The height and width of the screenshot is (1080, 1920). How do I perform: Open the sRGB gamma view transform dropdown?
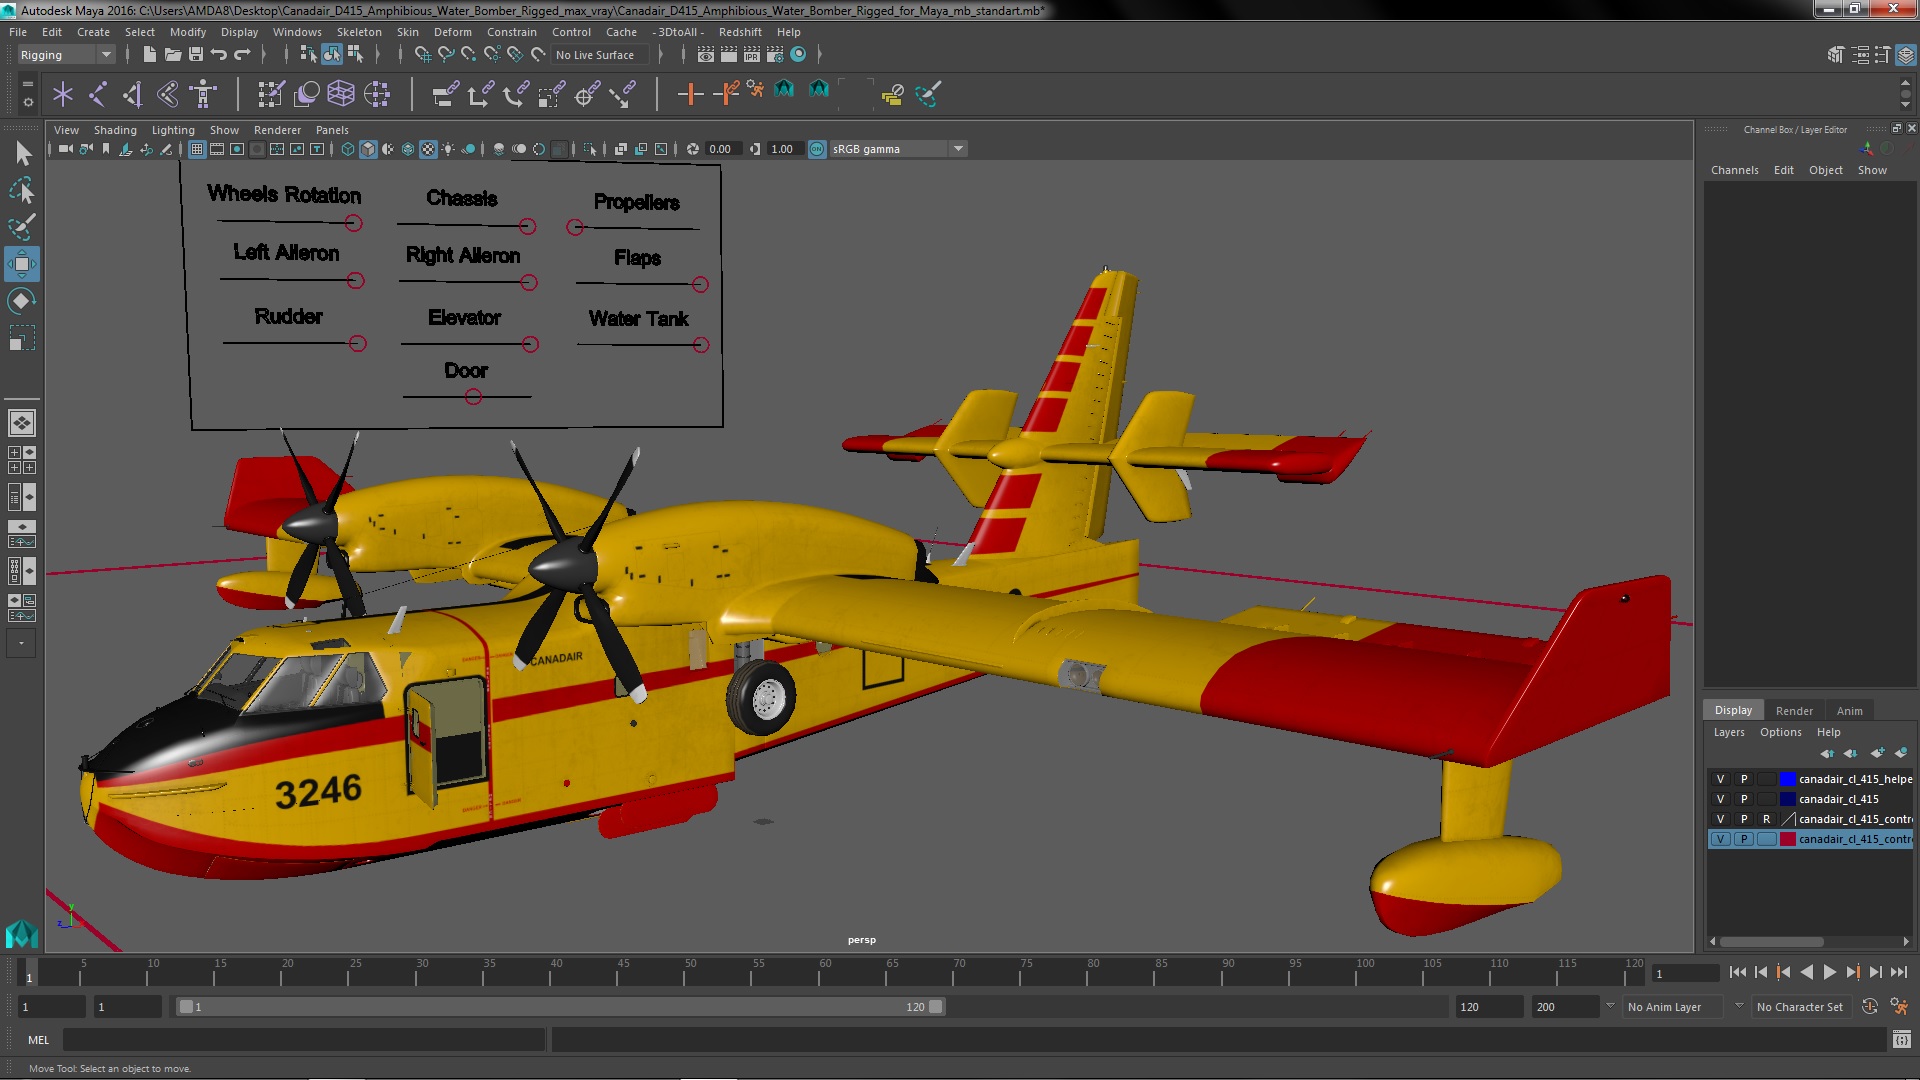[898, 149]
